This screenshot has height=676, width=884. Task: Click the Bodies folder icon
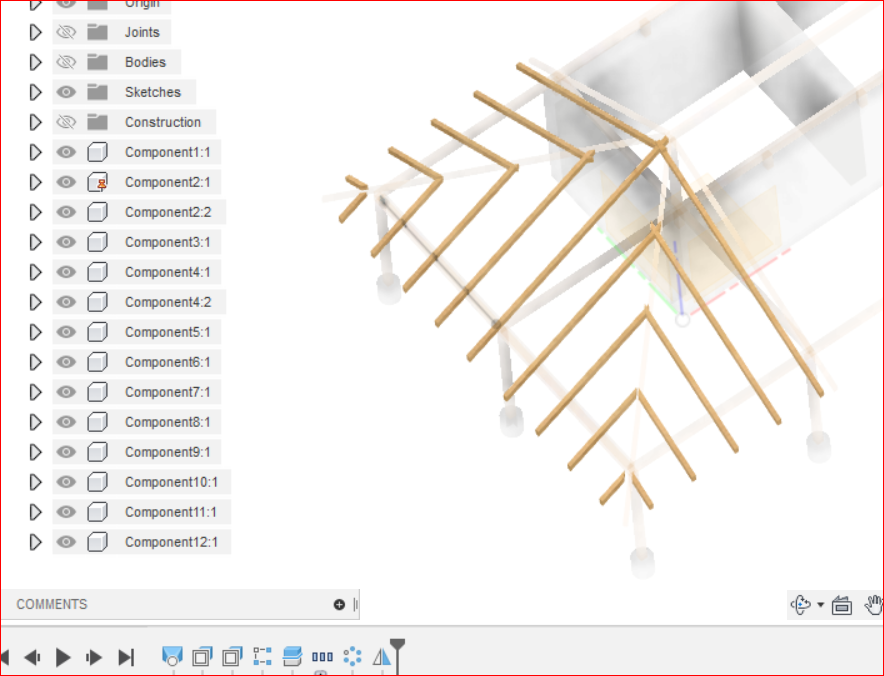pos(98,62)
